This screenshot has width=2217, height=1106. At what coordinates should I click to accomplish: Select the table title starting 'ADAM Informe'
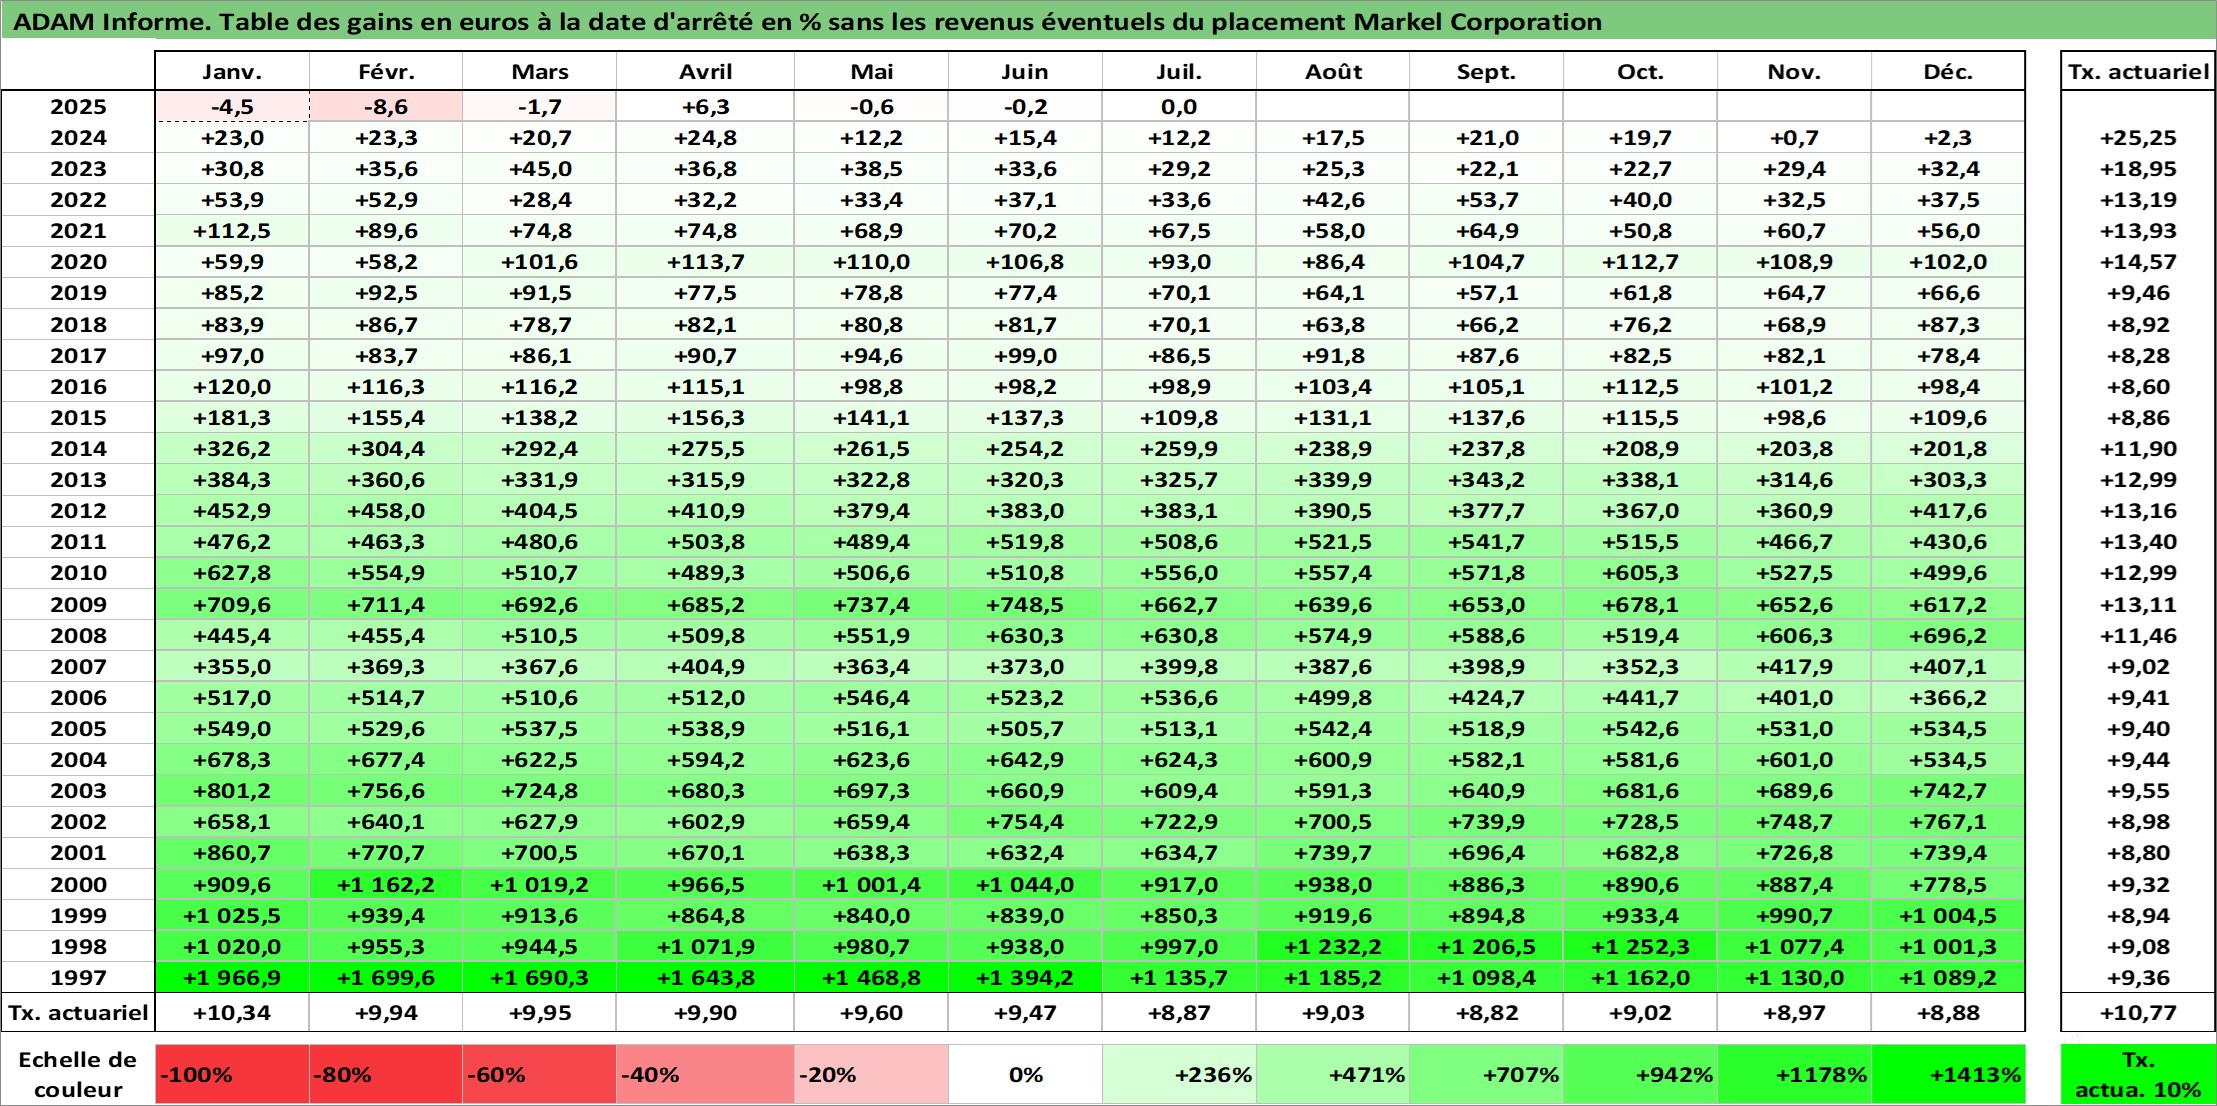coord(807,22)
